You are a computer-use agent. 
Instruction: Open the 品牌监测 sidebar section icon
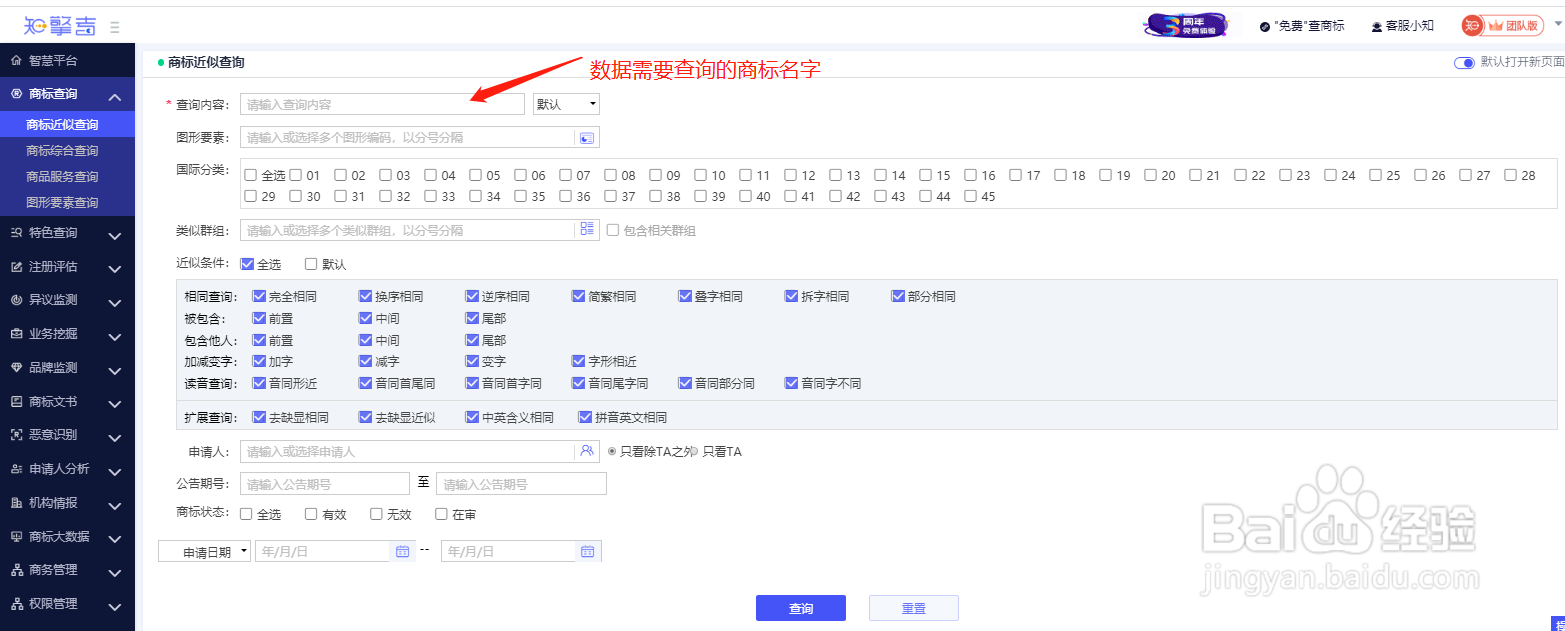pos(14,369)
